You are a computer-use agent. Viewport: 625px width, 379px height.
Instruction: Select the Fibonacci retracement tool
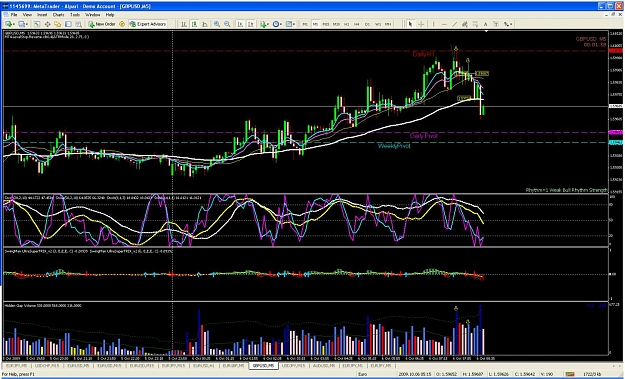475,24
